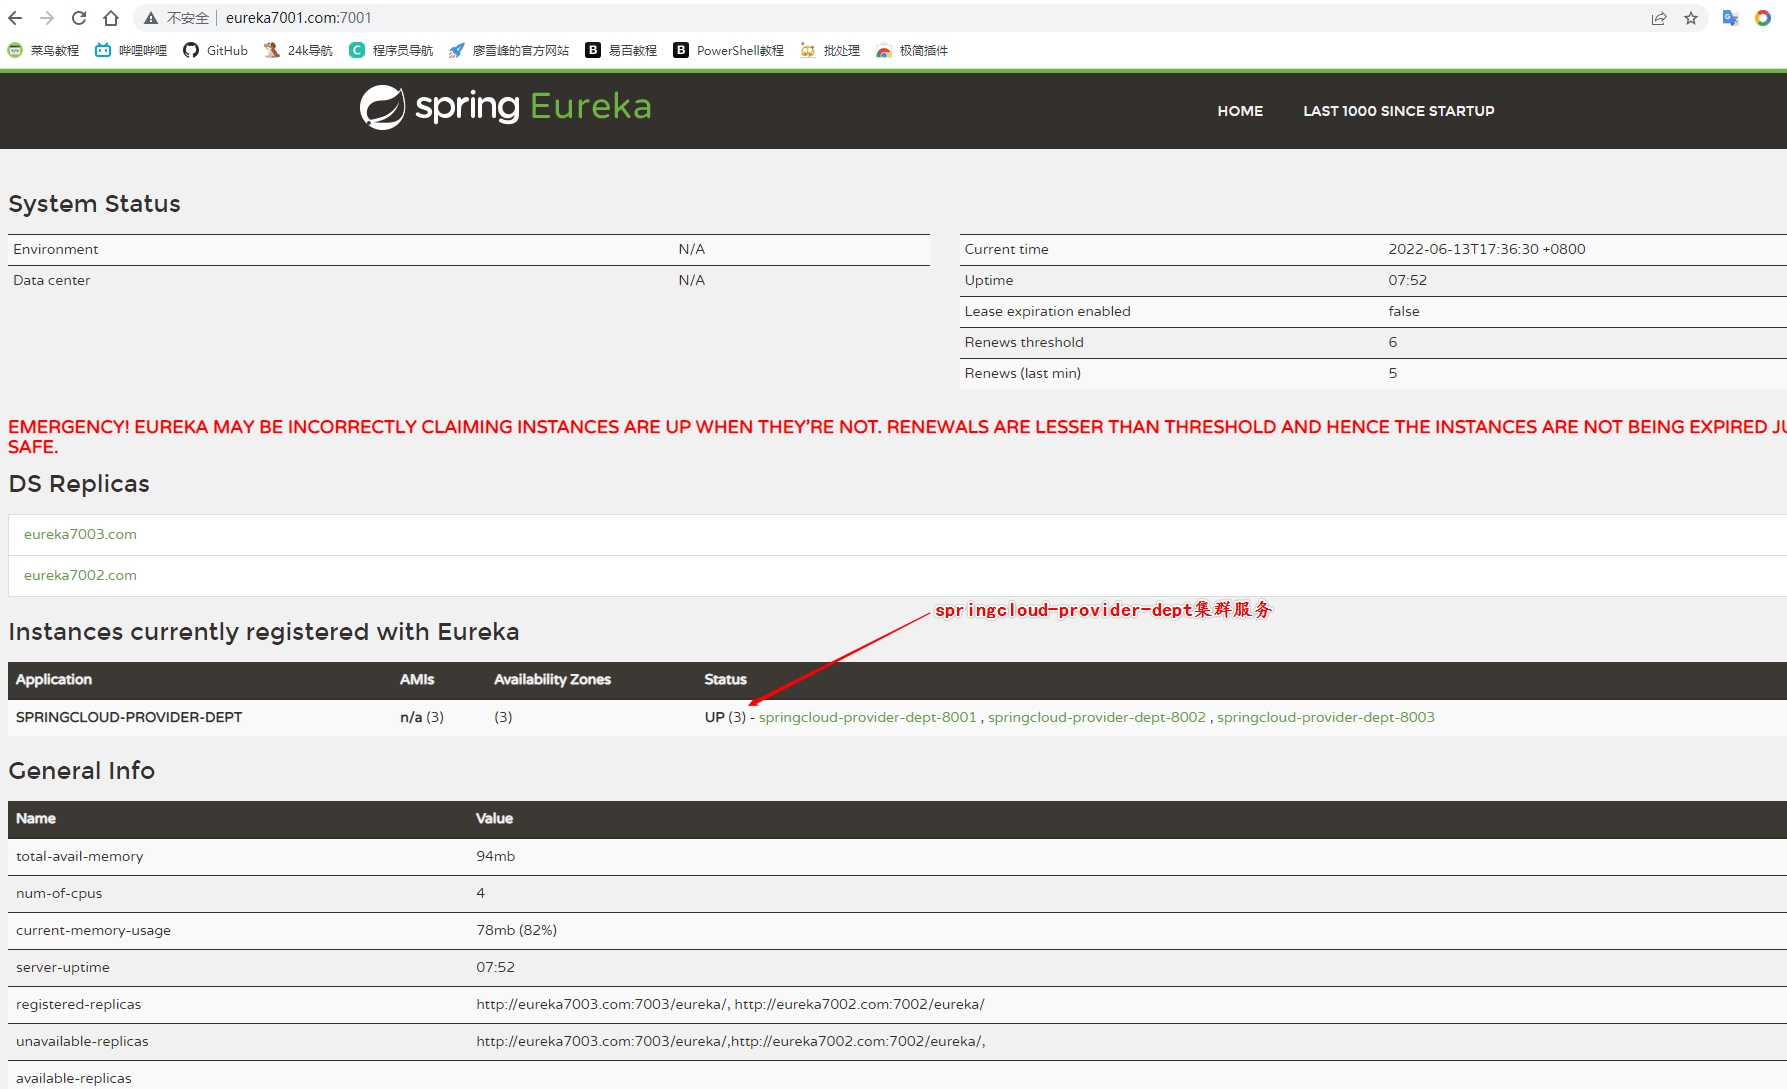Reload the page with the refresh icon
This screenshot has height=1089, width=1787.
pos(79,18)
